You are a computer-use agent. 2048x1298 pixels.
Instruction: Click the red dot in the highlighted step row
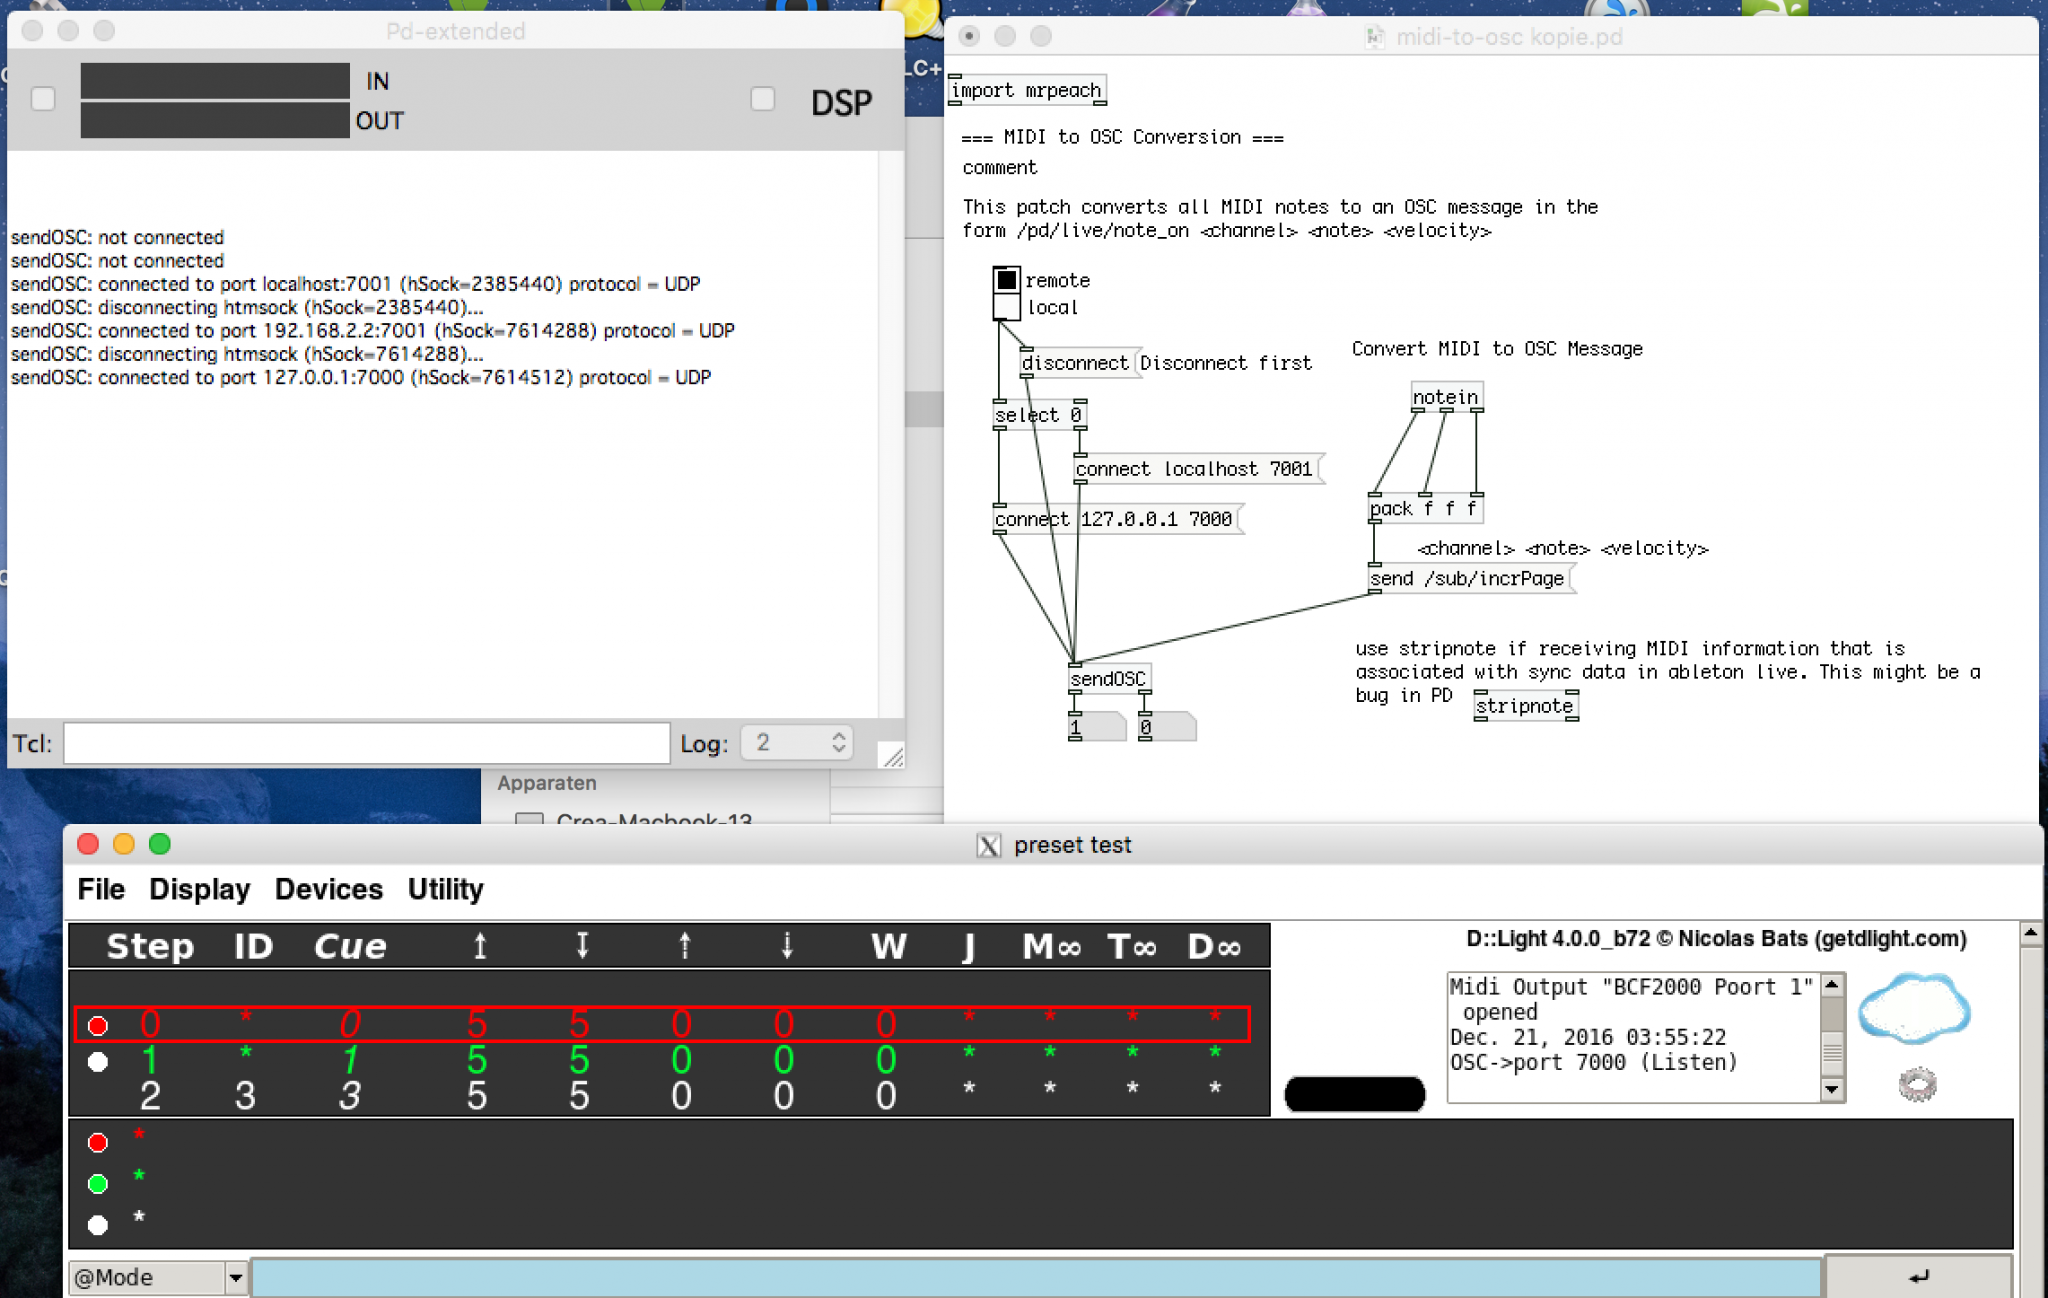coord(98,1025)
